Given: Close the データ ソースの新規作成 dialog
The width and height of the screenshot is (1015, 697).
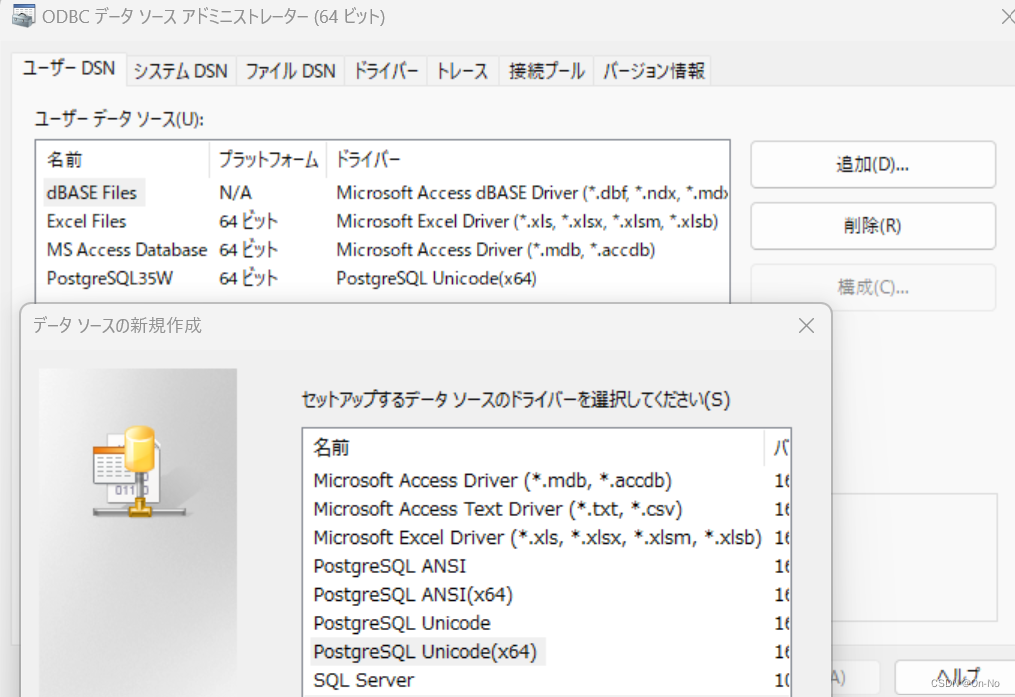Looking at the screenshot, I should point(806,325).
